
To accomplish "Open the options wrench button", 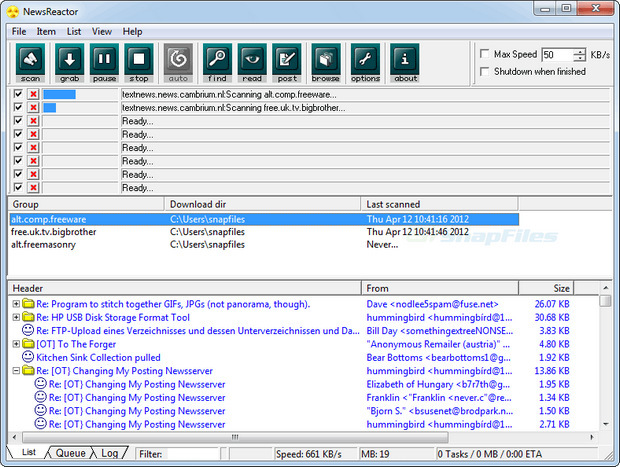I will coord(365,63).
